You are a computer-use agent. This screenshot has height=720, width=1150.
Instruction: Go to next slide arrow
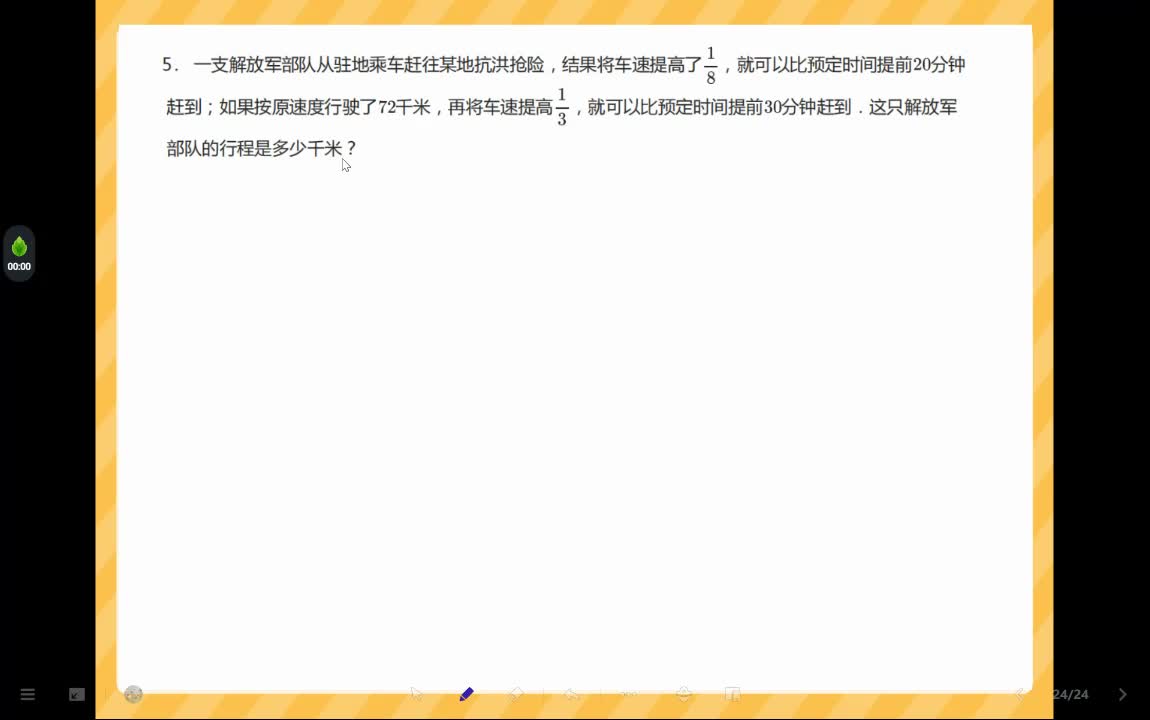pyautogui.click(x=1123, y=694)
